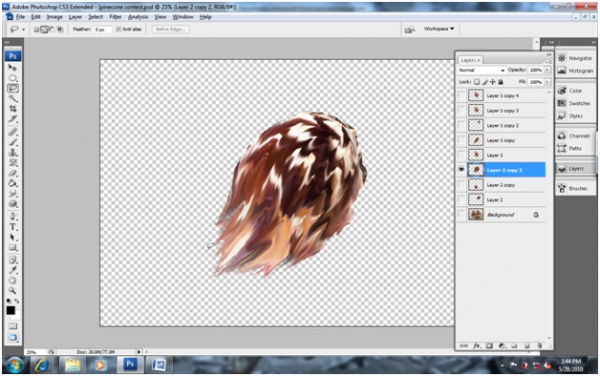Viewport: 600px width, 376px height.
Task: Click the black foreground color swatch
Action: click(x=10, y=310)
